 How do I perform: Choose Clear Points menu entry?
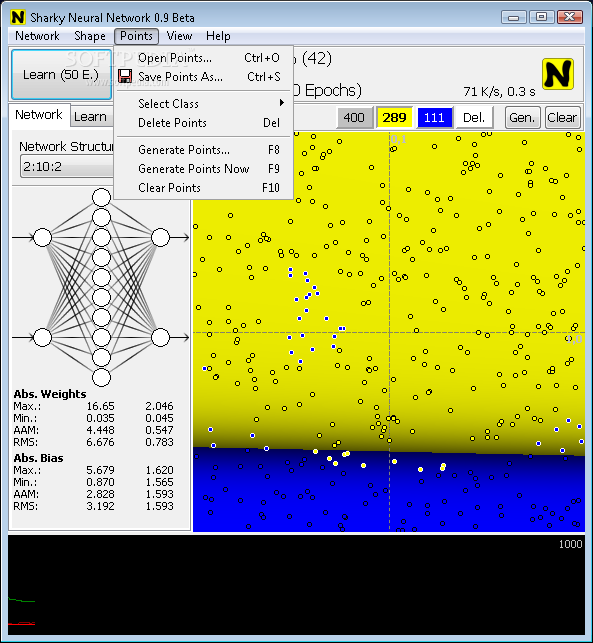pos(203,187)
